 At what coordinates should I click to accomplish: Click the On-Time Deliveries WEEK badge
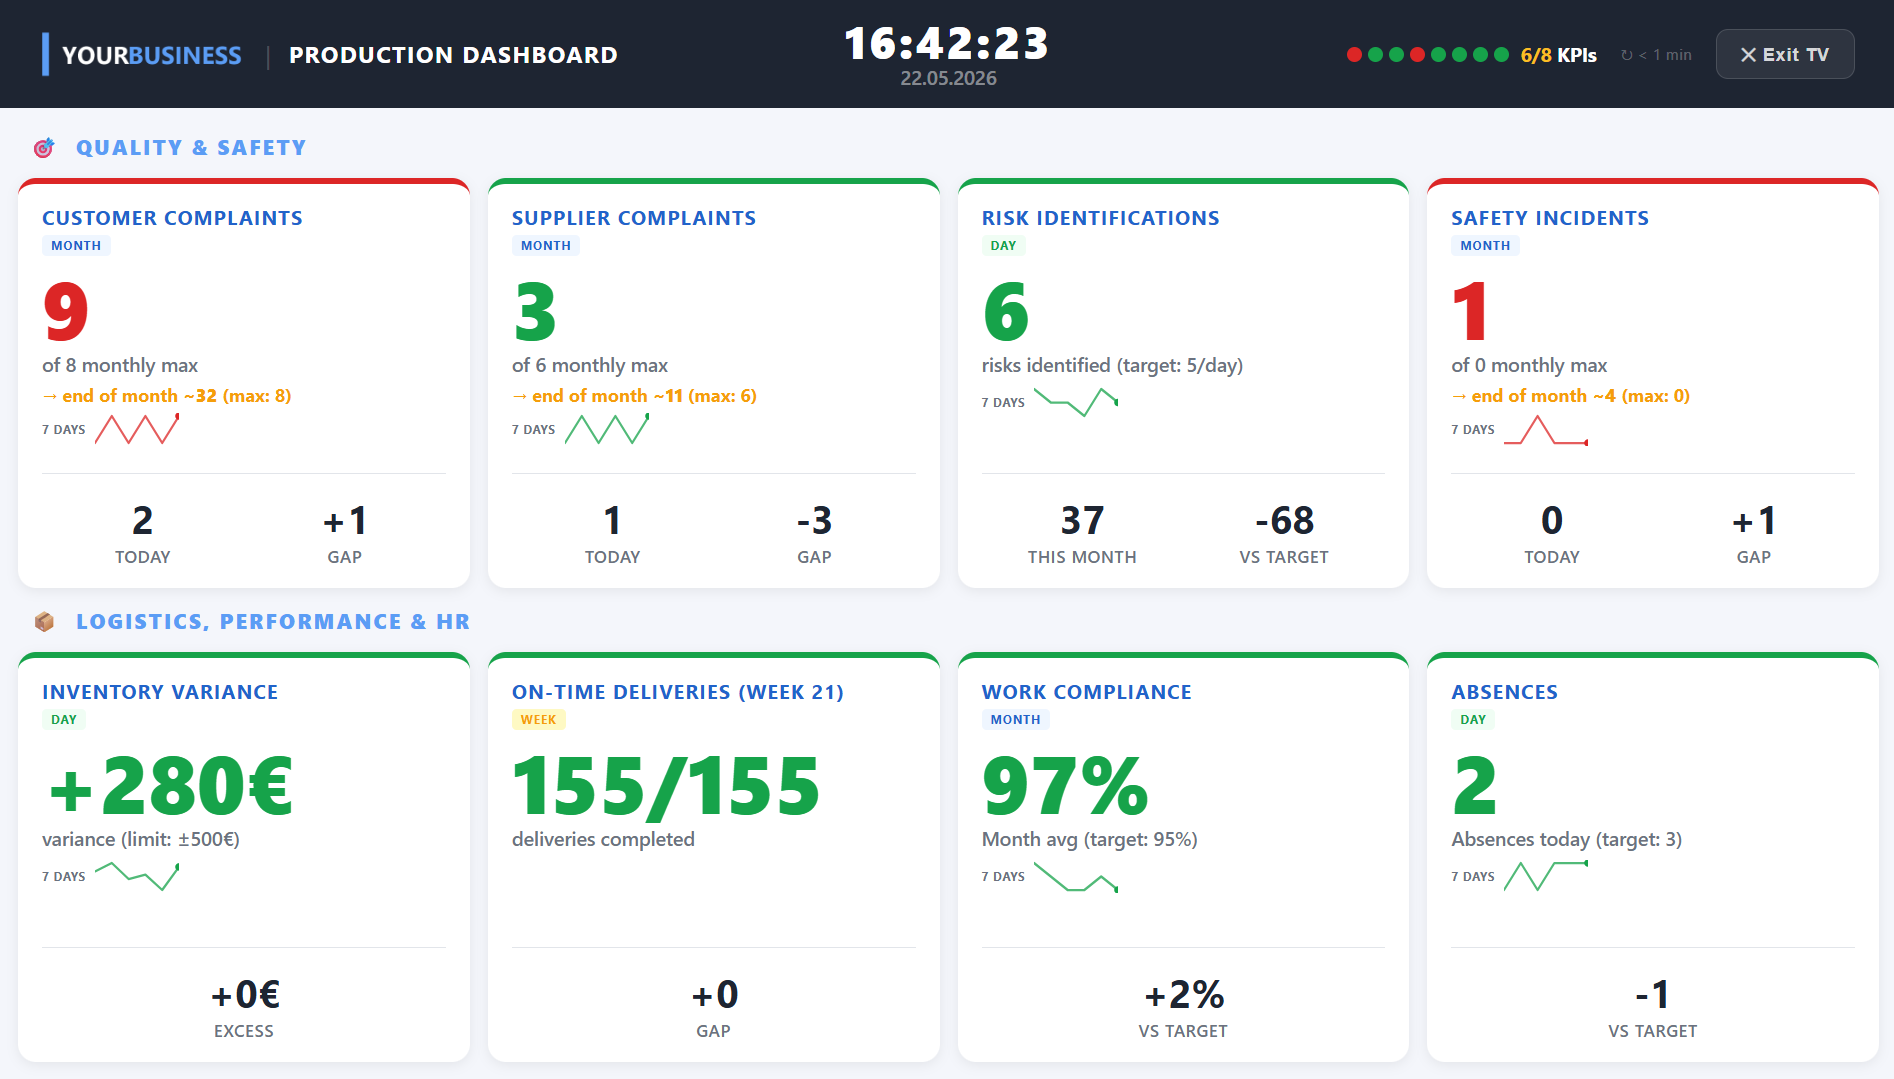pos(538,719)
